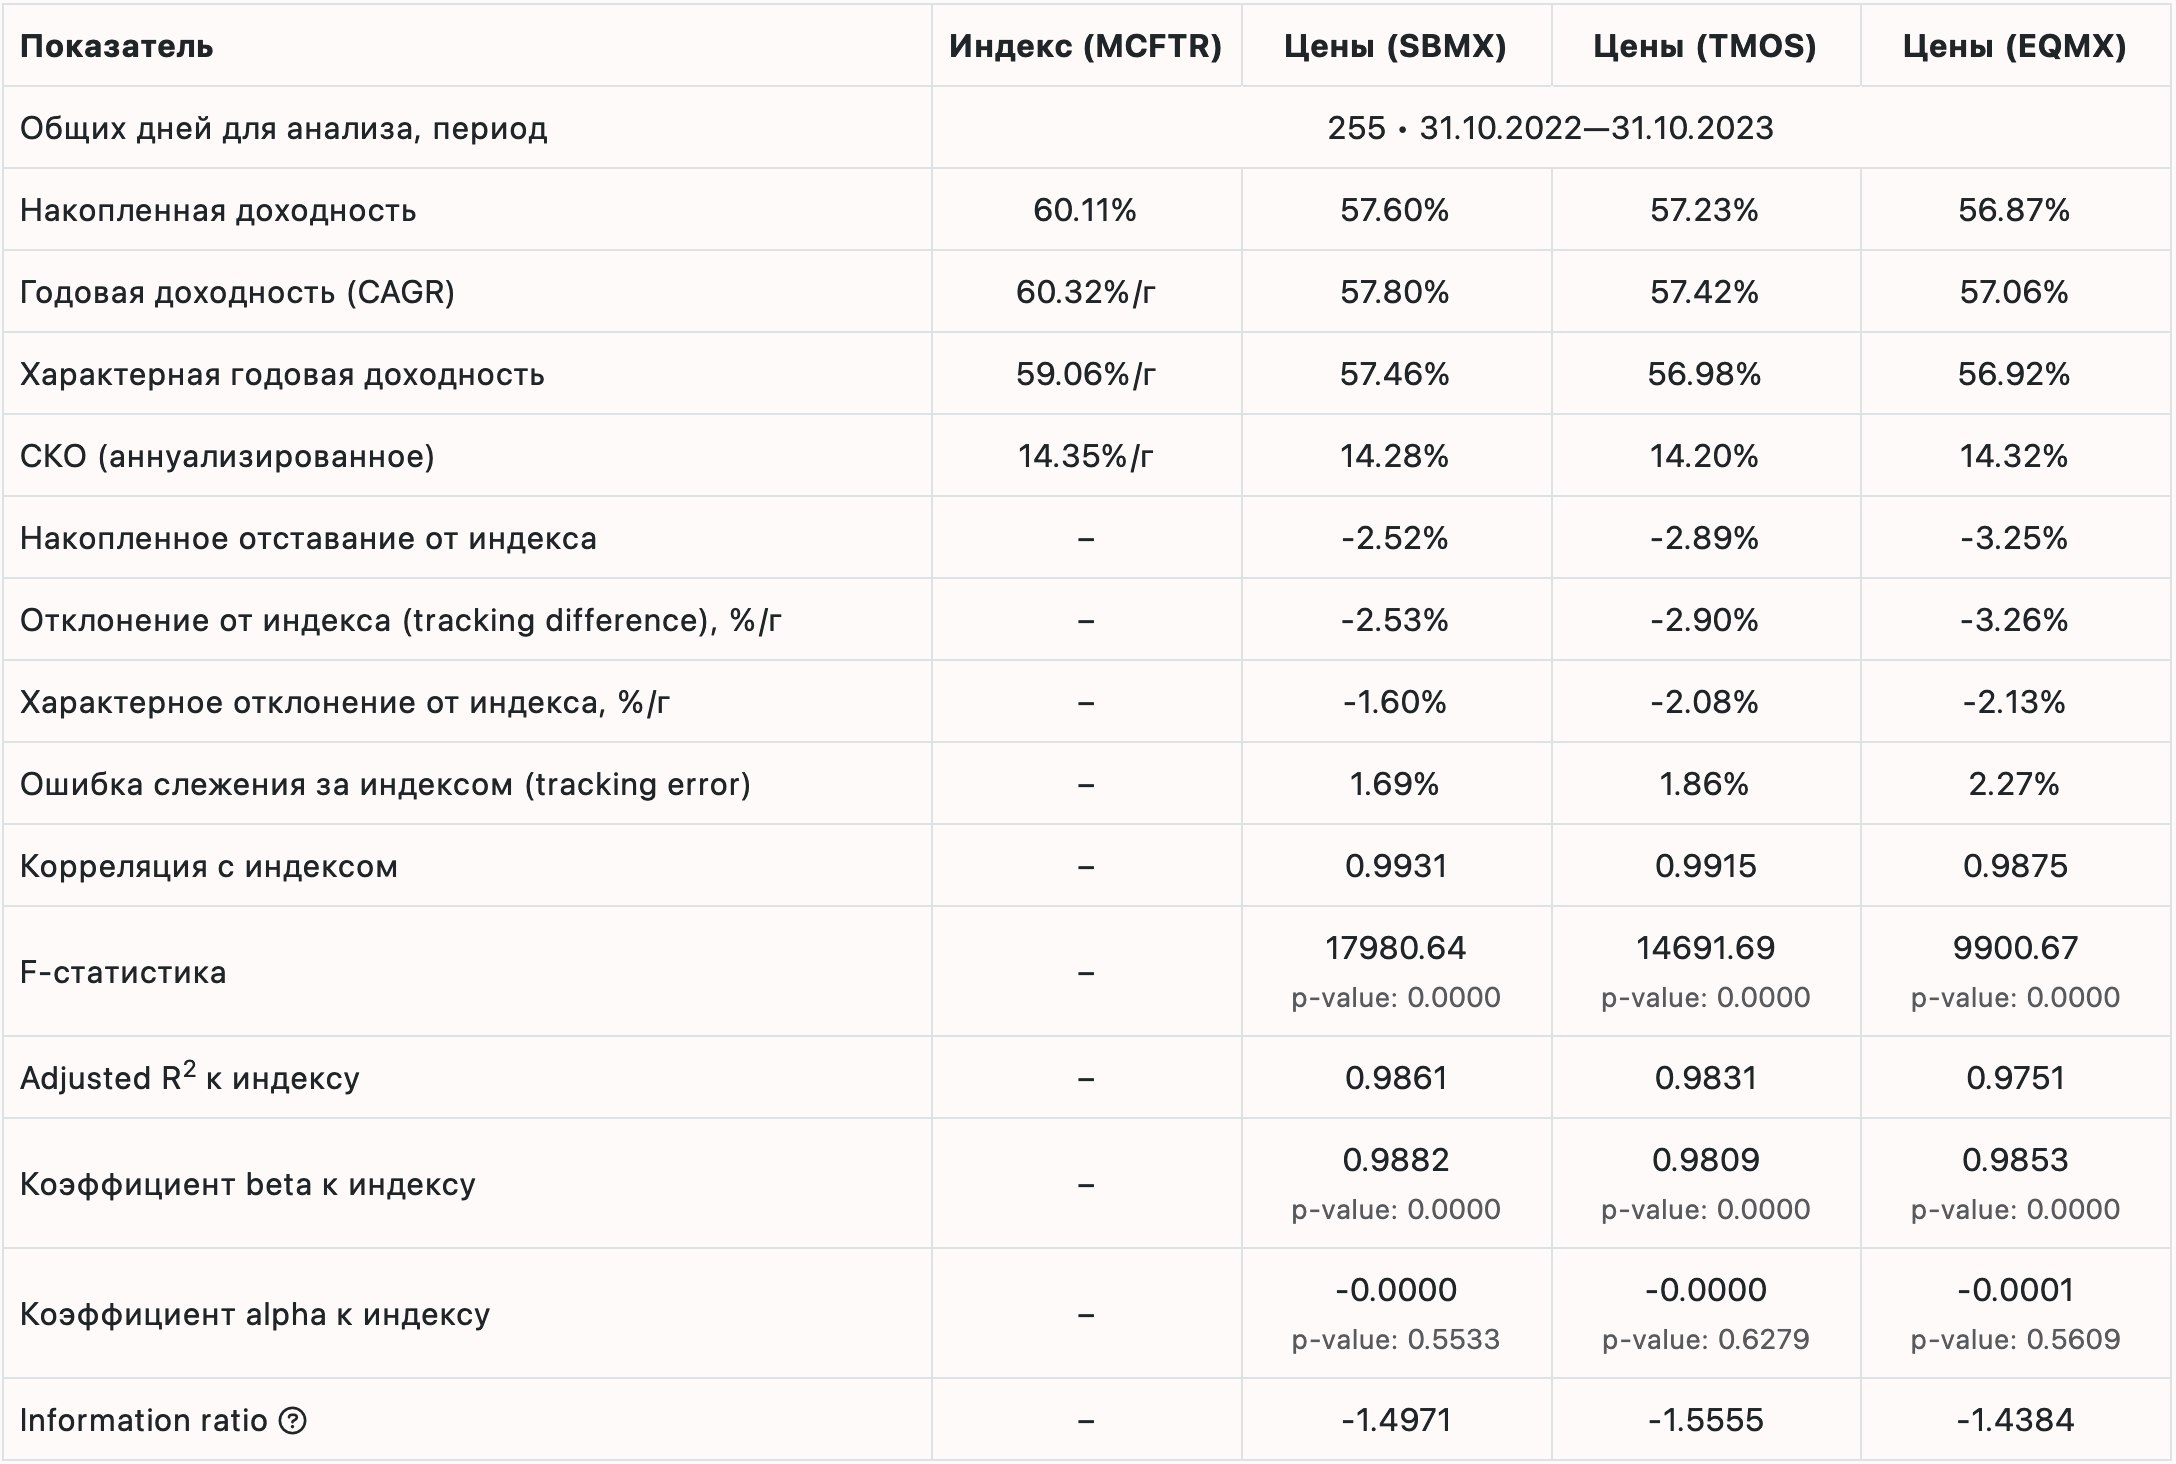
Task: Click the "Цены (SBMX)" column header
Action: pos(1395,46)
